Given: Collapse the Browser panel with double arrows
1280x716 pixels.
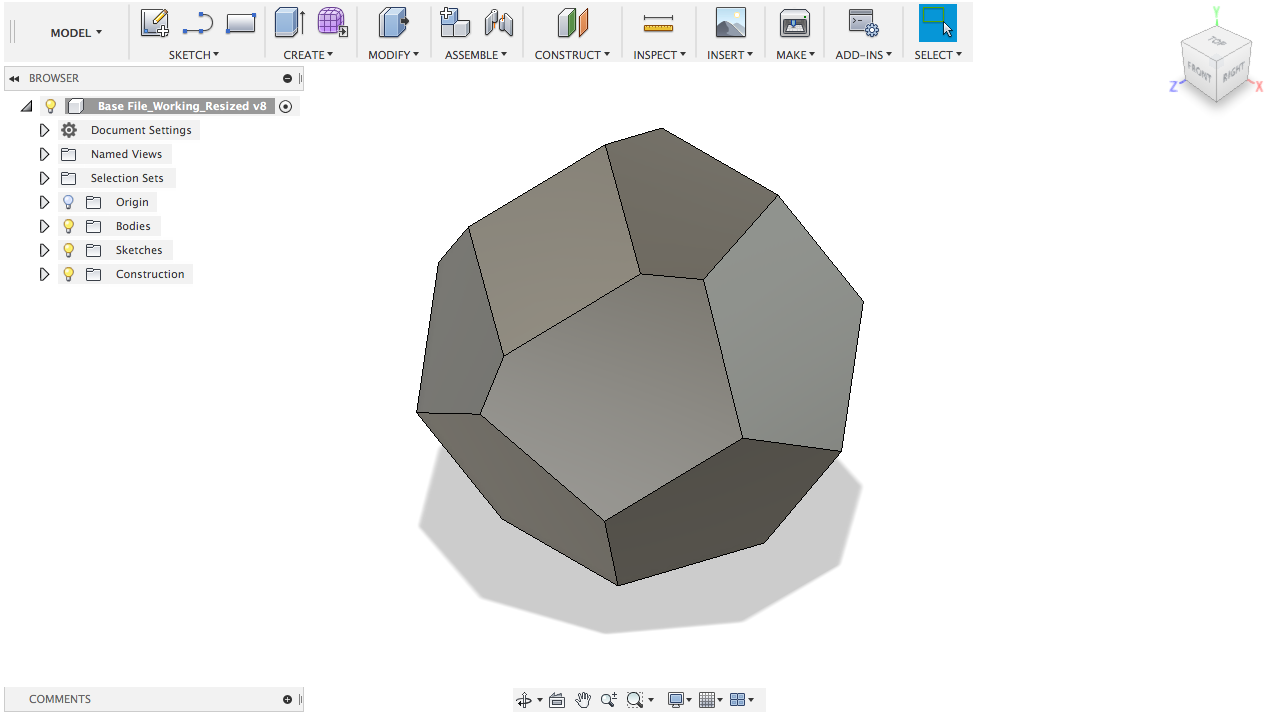Looking at the screenshot, I should (15, 78).
